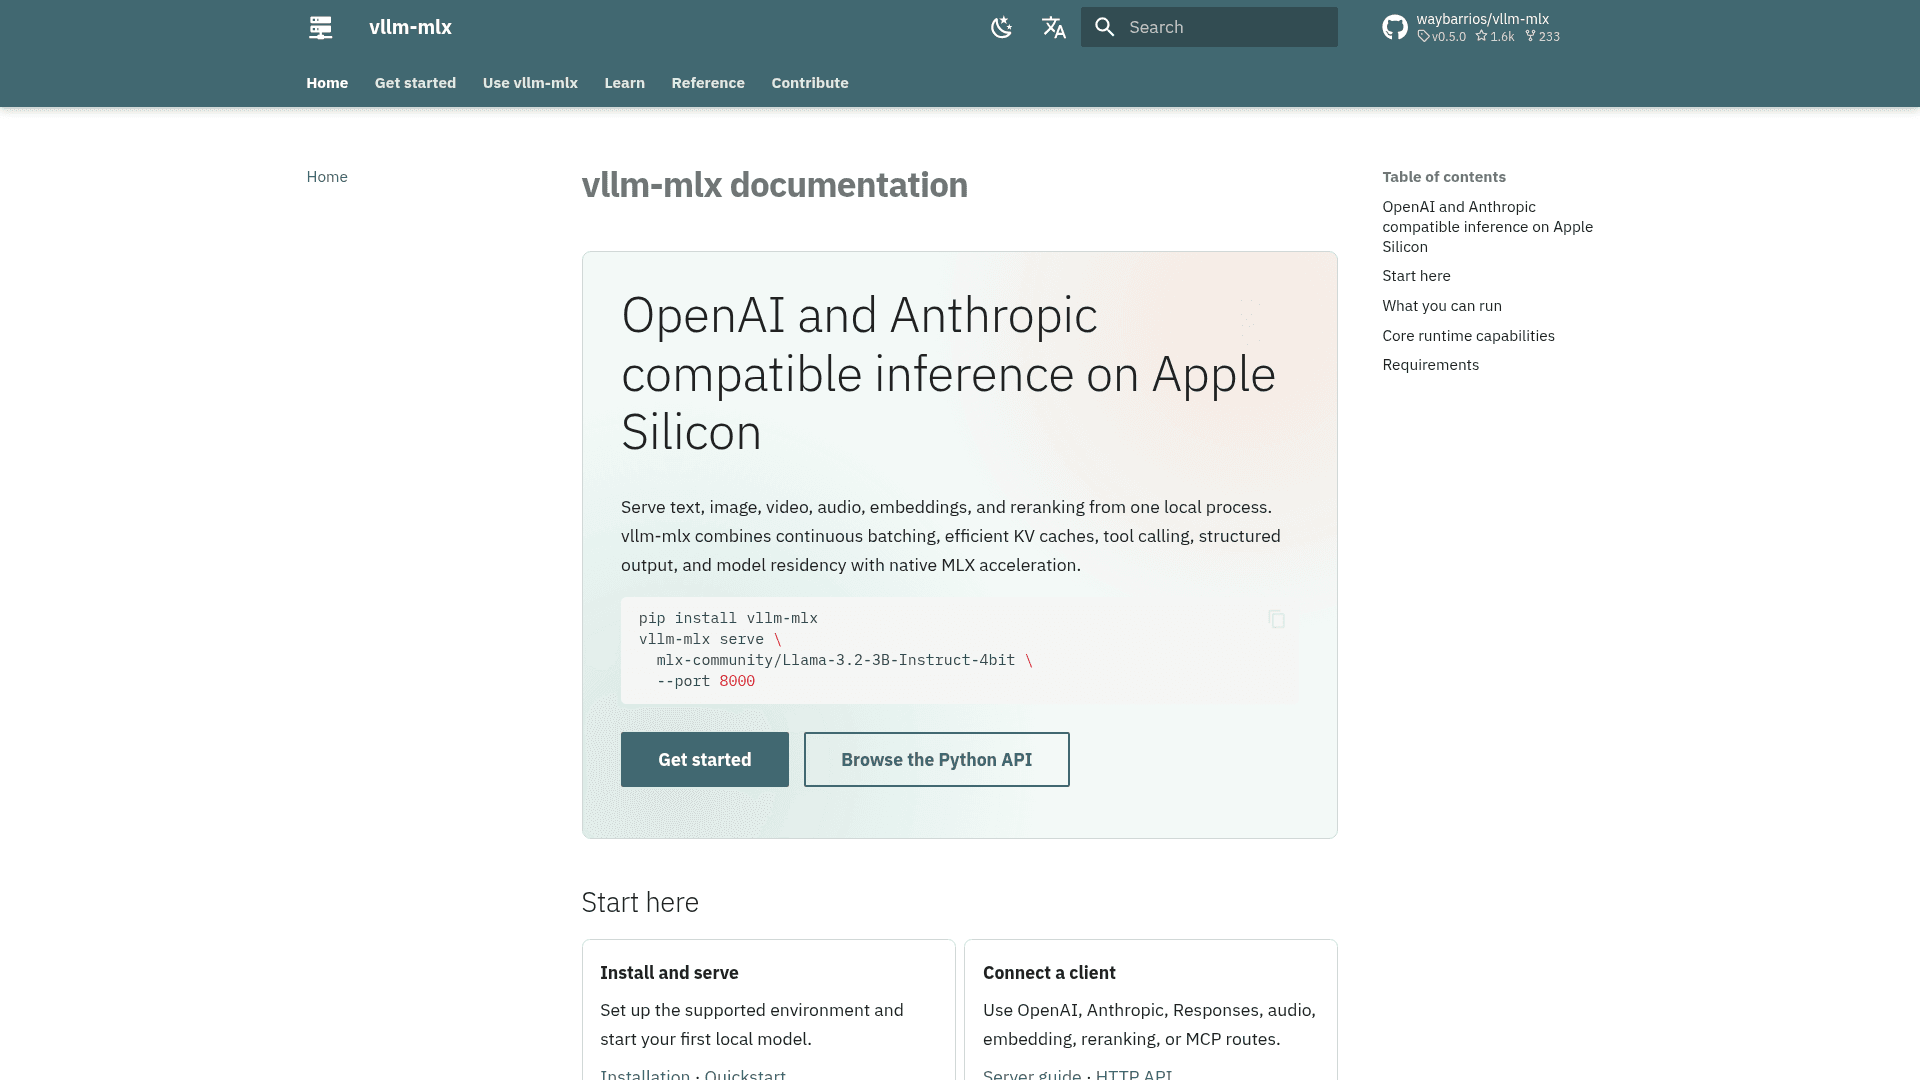The height and width of the screenshot is (1080, 1920).
Task: Click the Start here section heading
Action: click(640, 902)
